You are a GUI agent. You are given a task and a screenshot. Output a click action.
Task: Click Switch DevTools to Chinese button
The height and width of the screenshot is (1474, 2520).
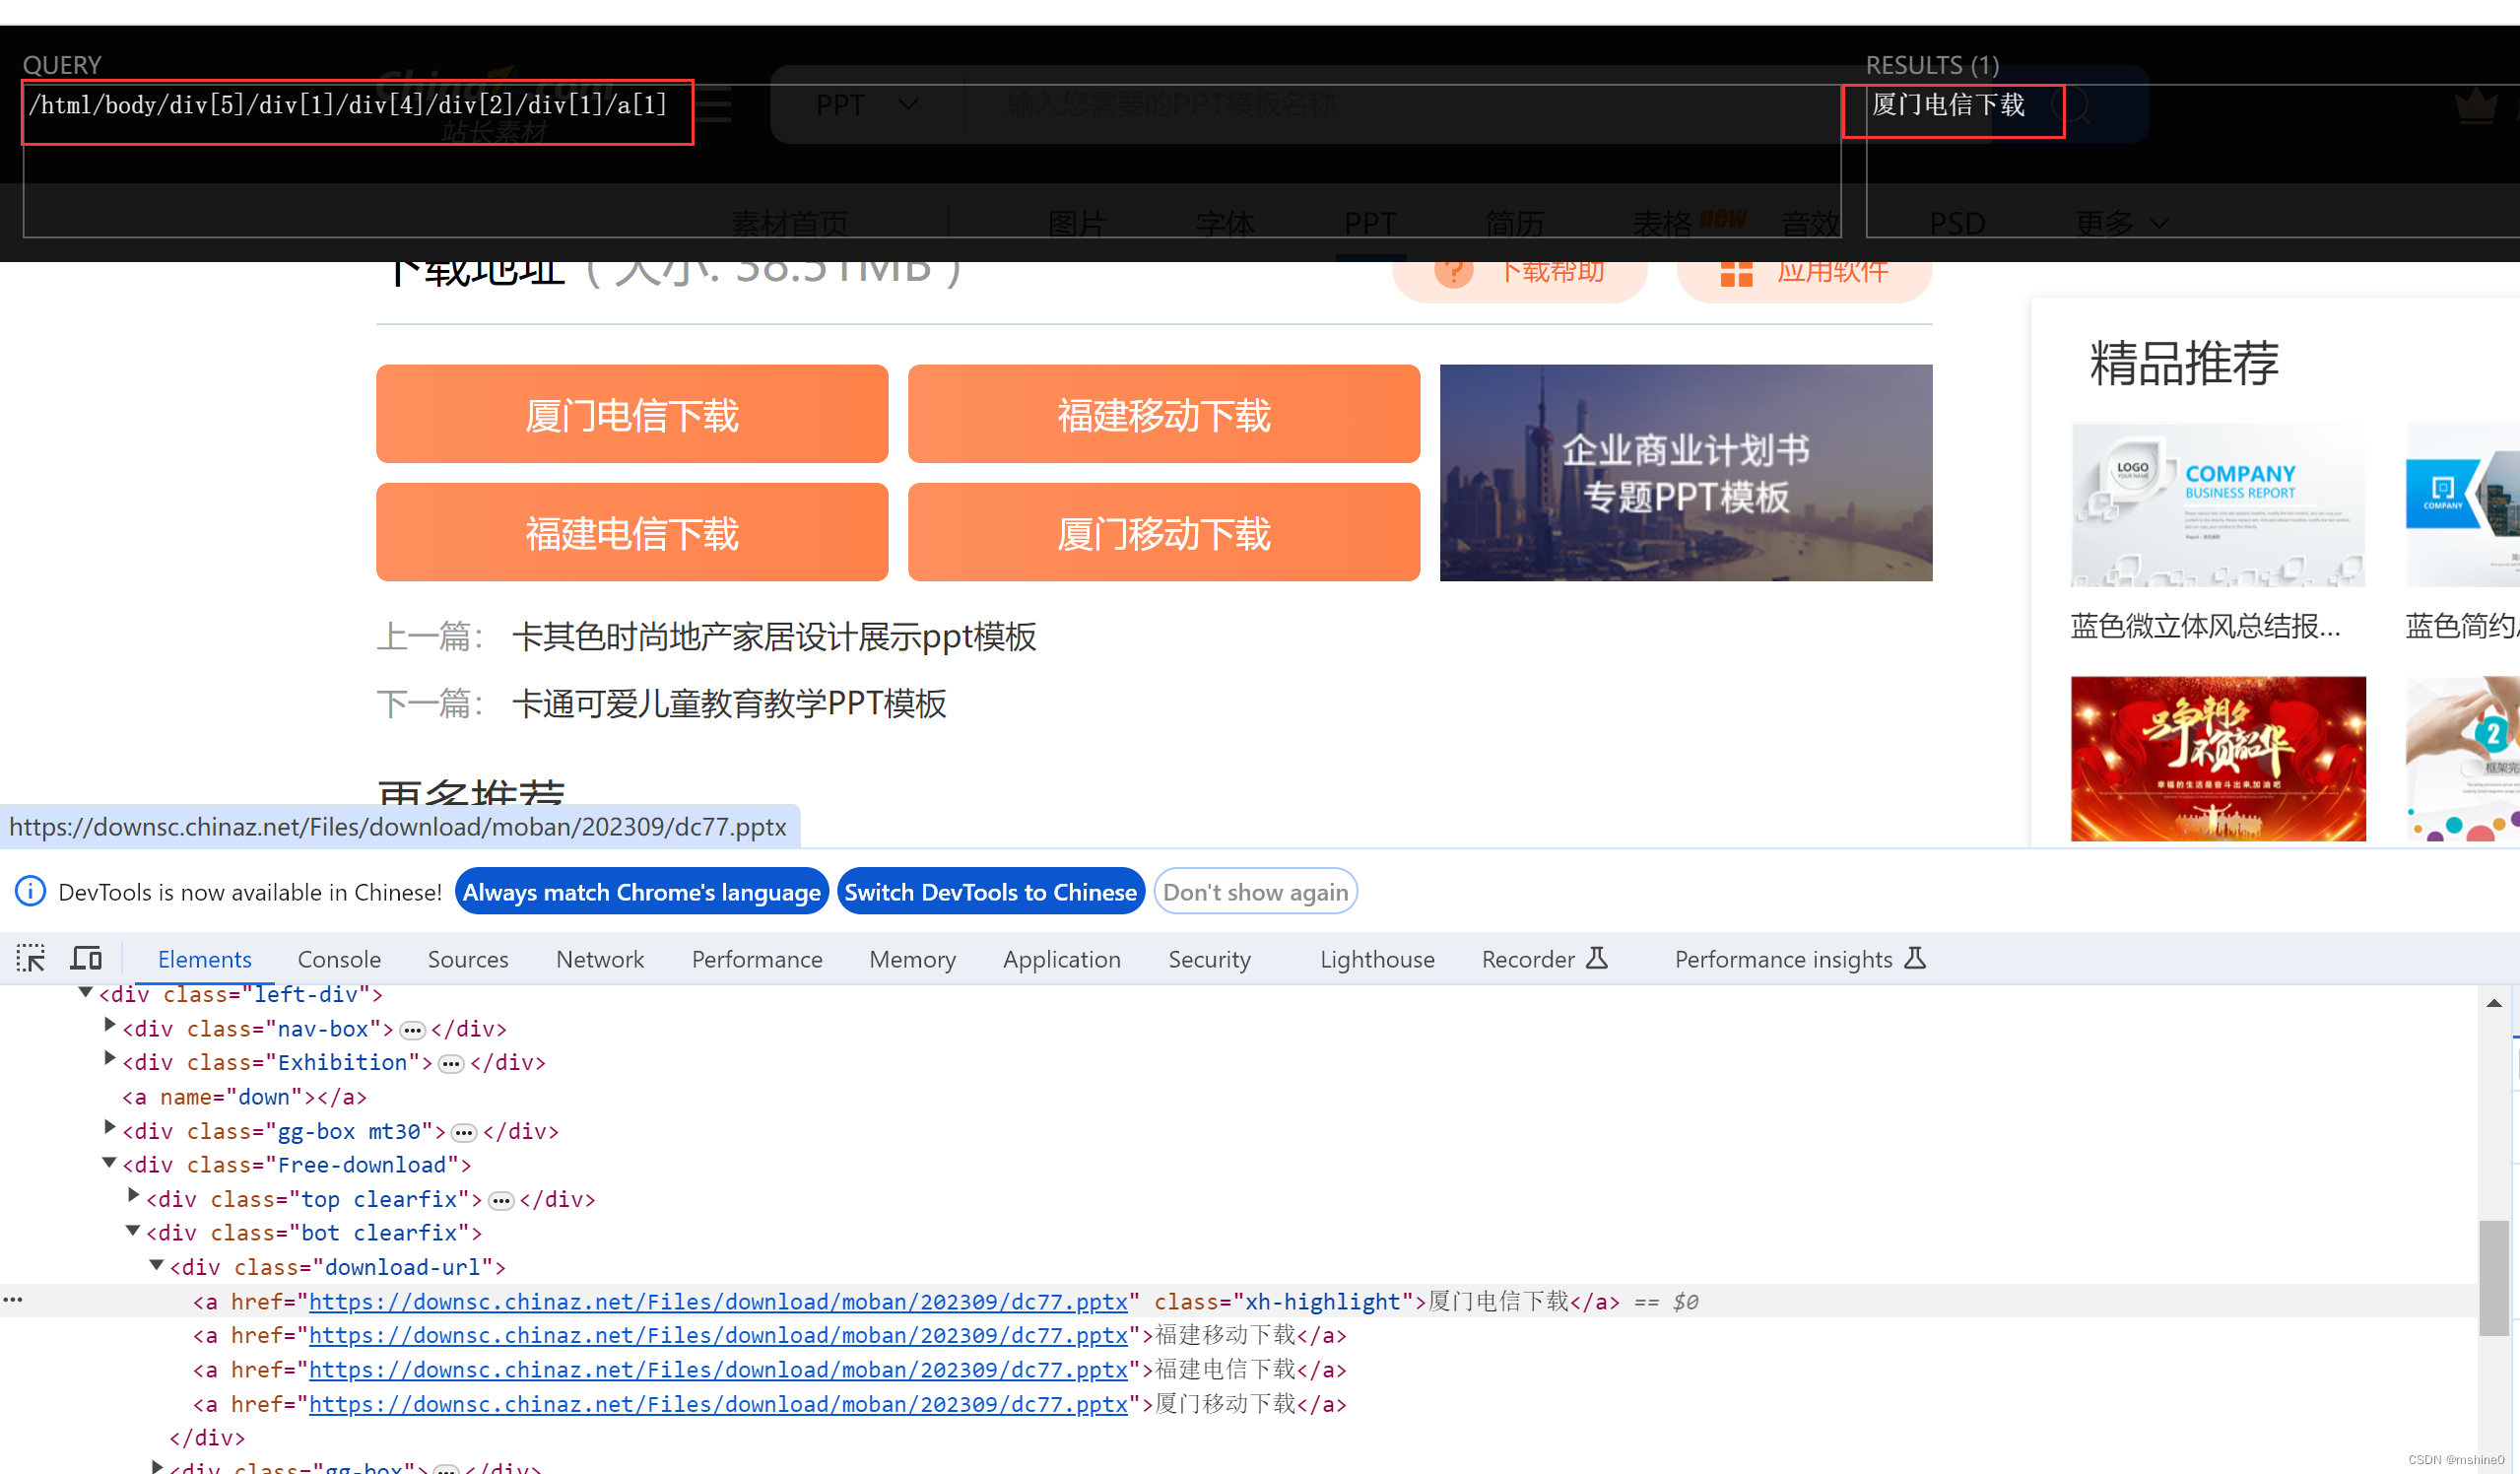[990, 891]
